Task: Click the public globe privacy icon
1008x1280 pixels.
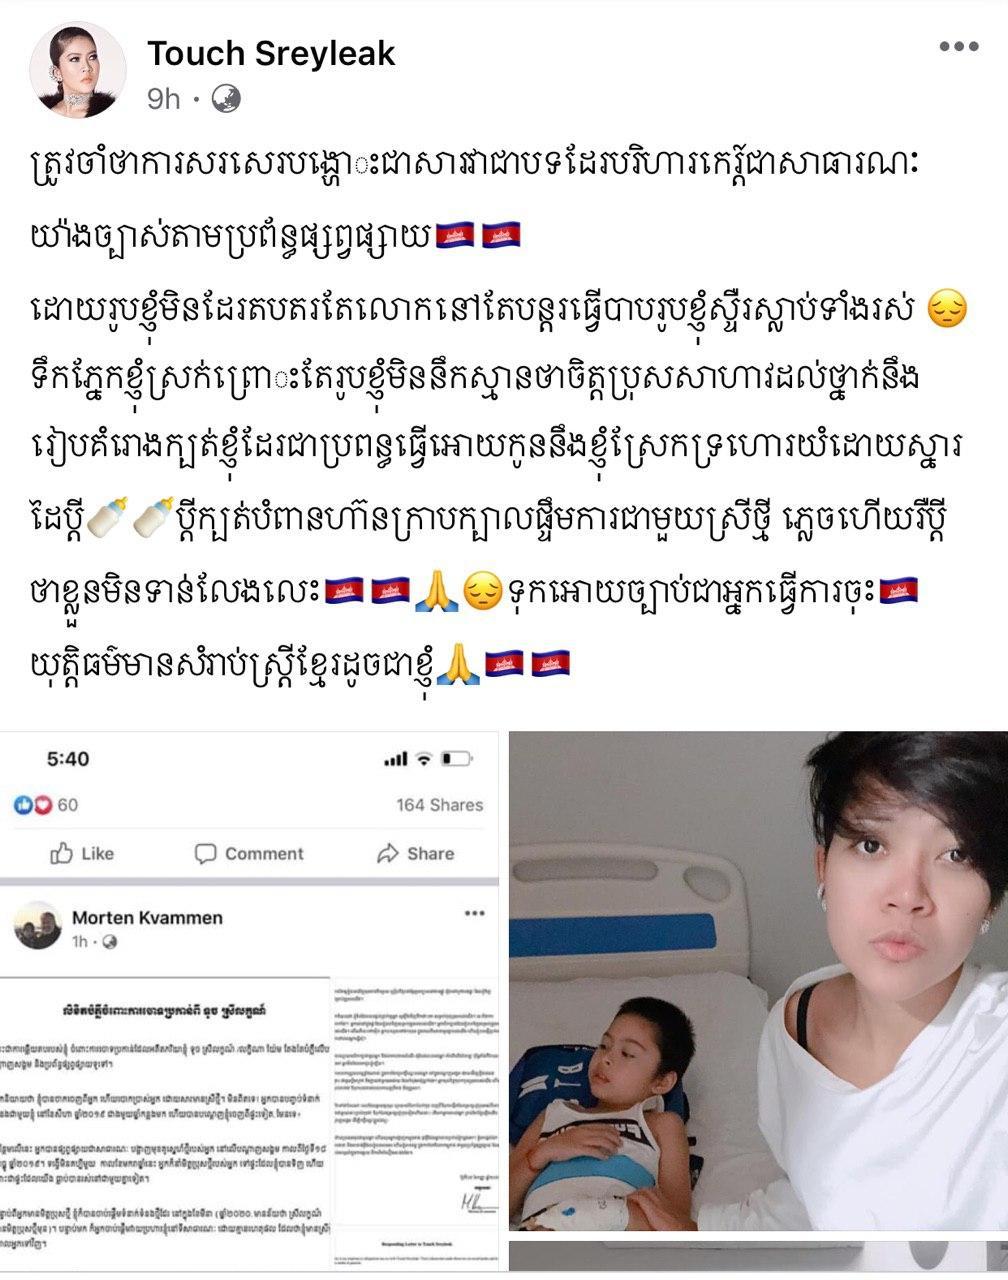Action: 228,98
